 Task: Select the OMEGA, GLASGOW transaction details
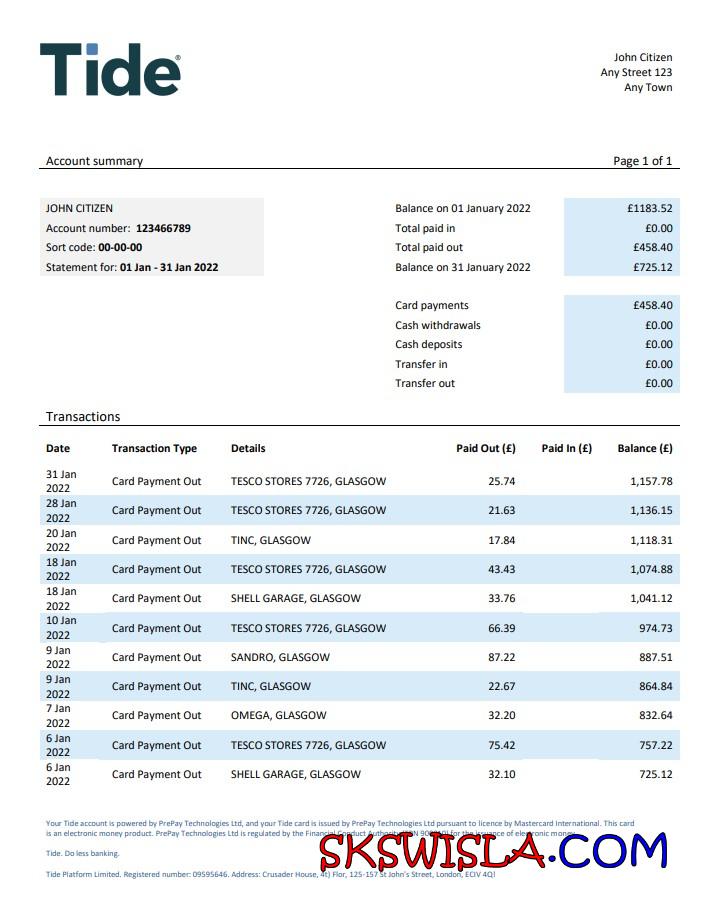[x=278, y=715]
